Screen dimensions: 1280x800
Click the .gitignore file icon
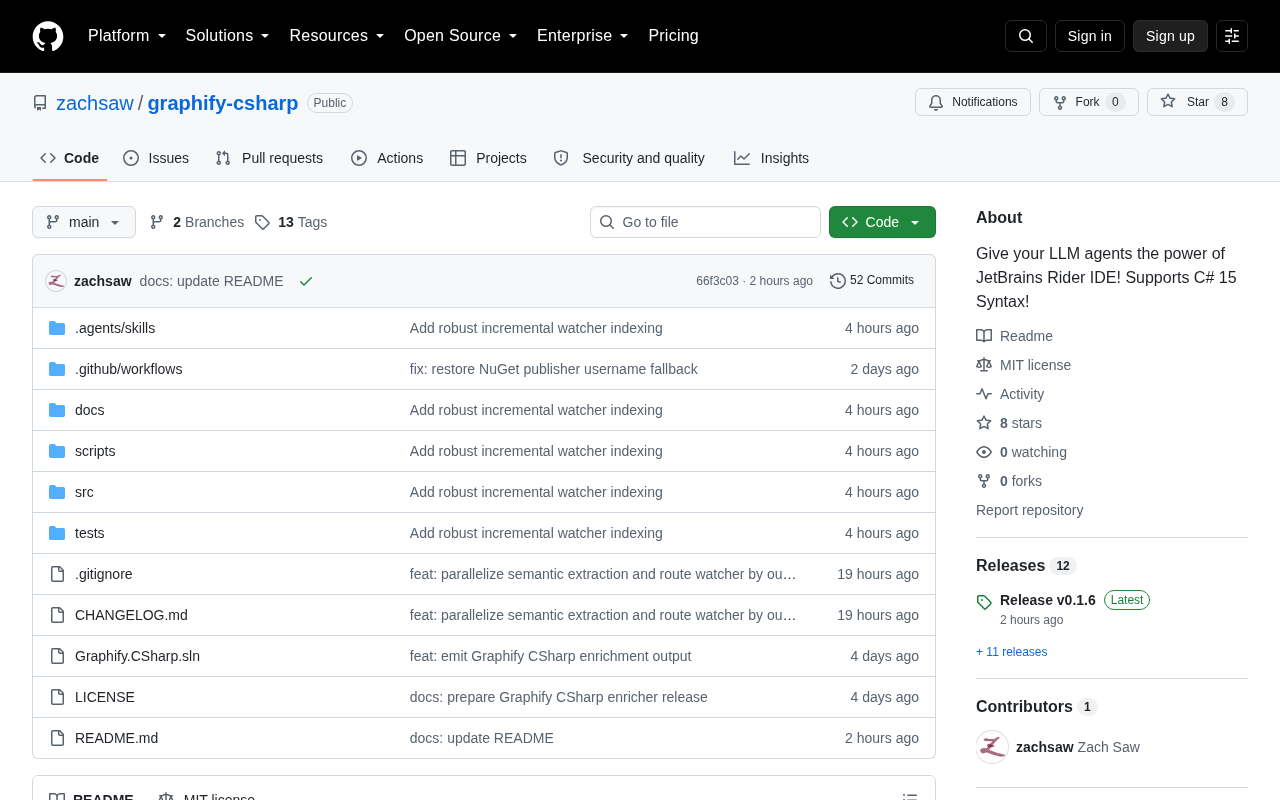tap(57, 574)
